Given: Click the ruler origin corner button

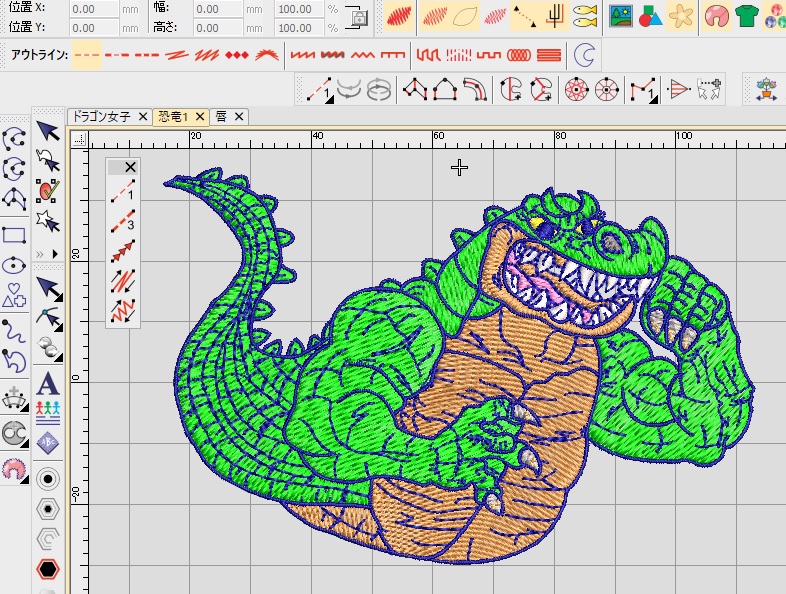Looking at the screenshot, I should click(x=79, y=140).
